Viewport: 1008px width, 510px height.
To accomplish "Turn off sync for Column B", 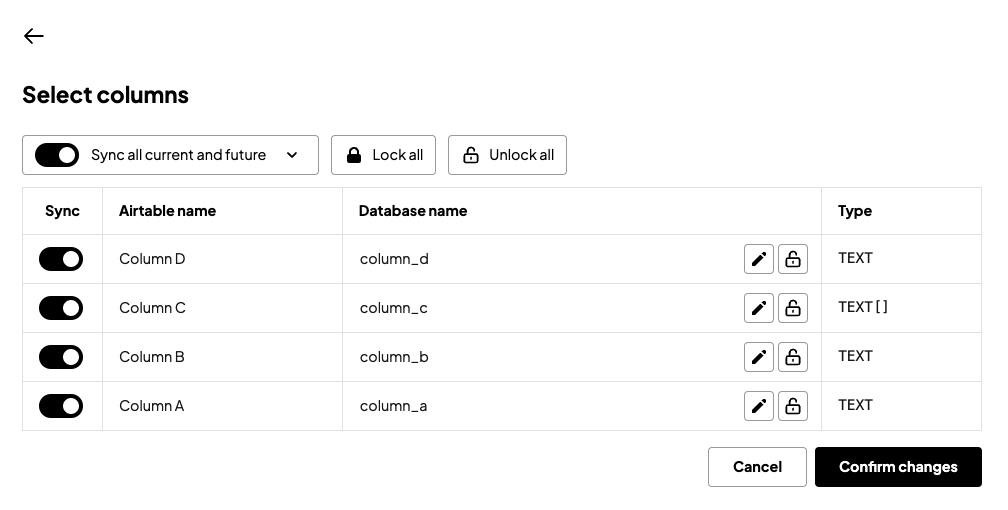I will [x=61, y=357].
